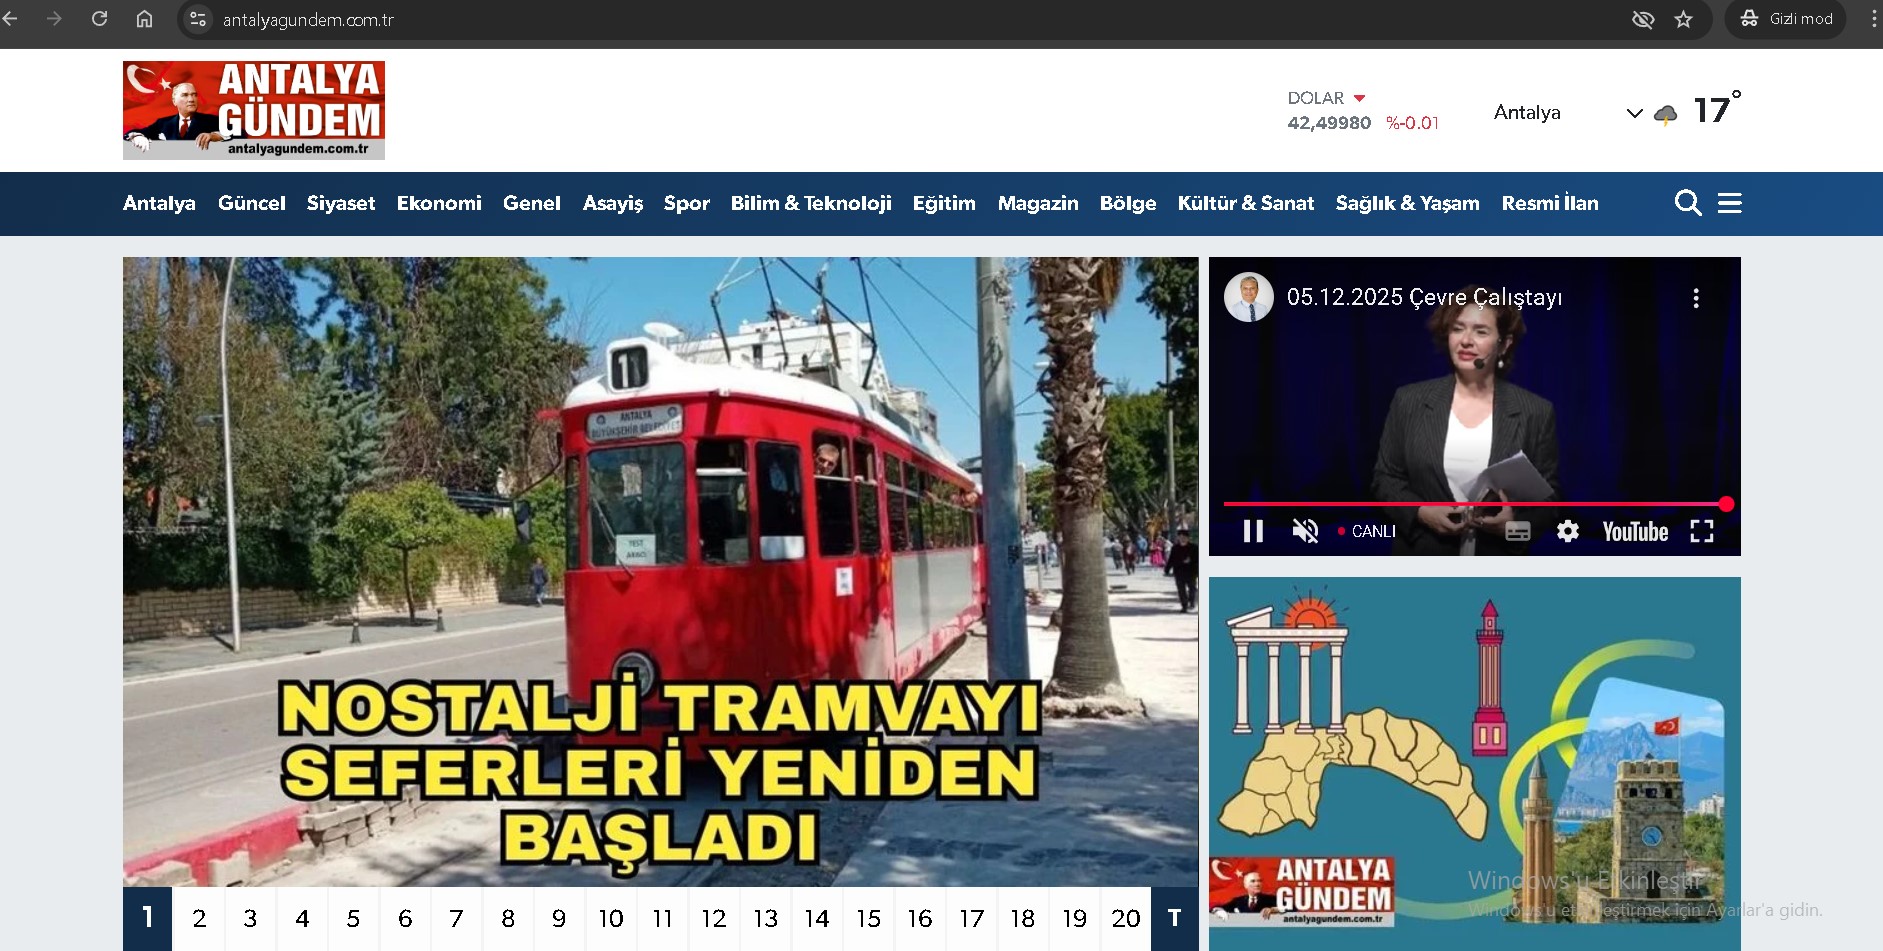Mute the live broadcast audio
The width and height of the screenshot is (1883, 951).
(x=1303, y=530)
